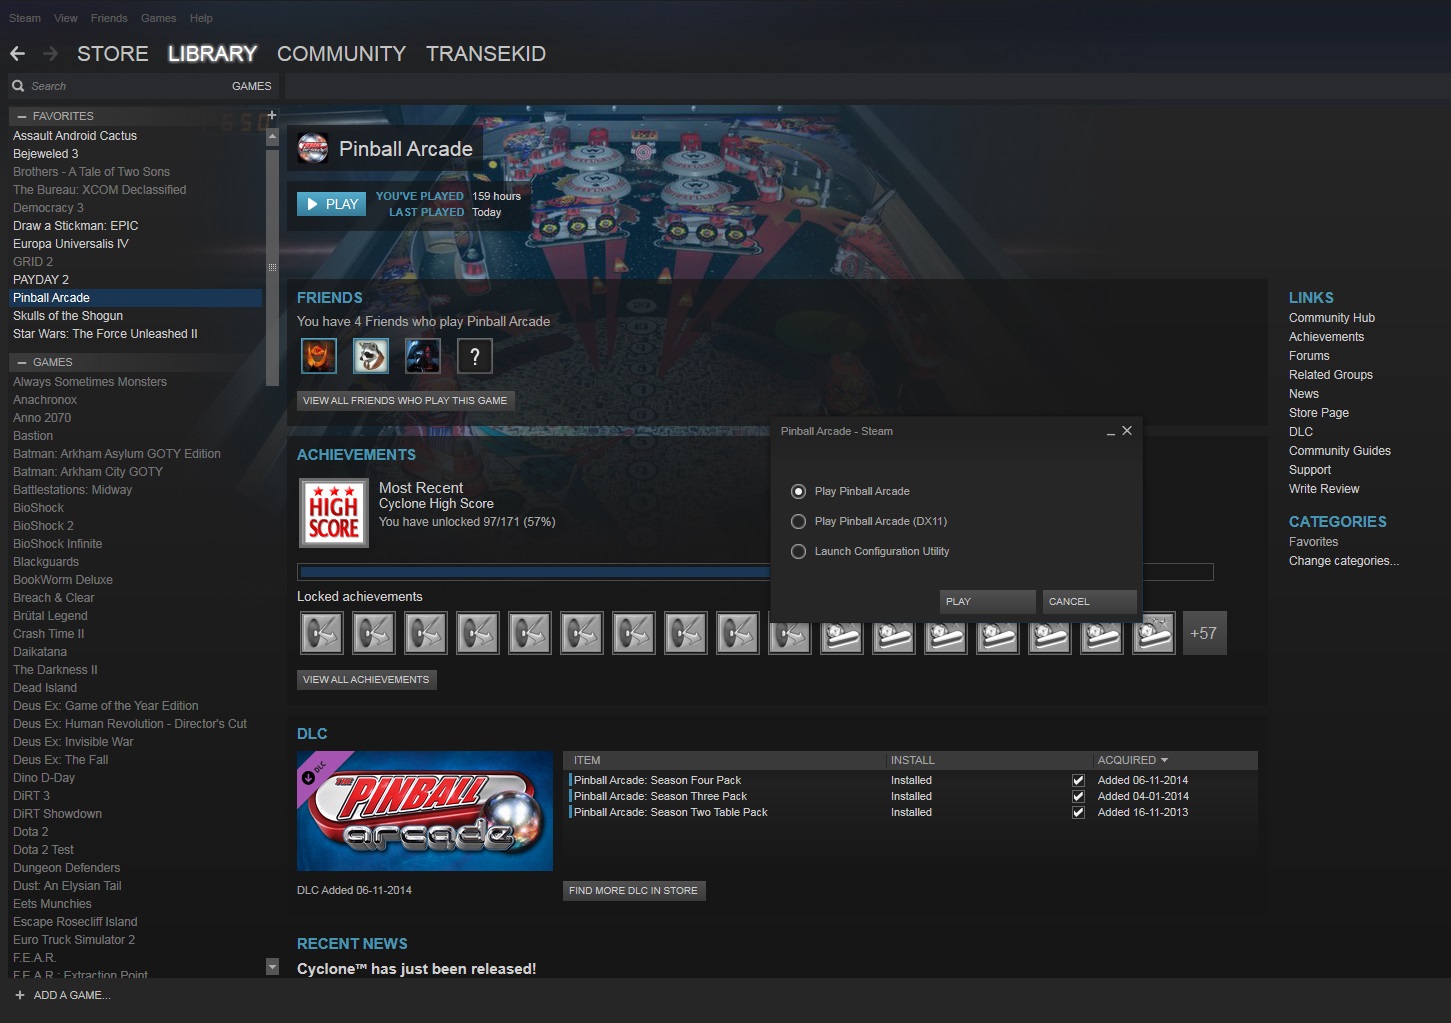
Task: Toggle Season Four Pack install checkbox
Action: point(1078,780)
